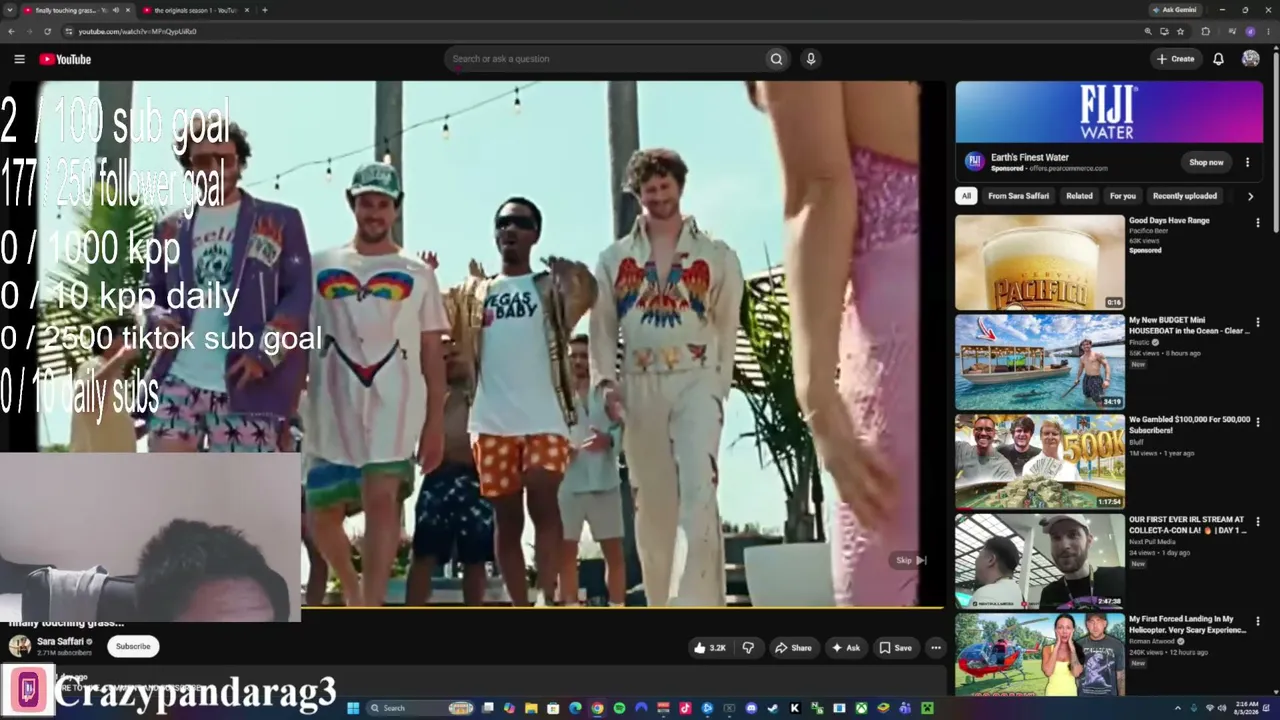Select the Recently uploaded chip
This screenshot has width=1280, height=720.
[x=1185, y=196]
